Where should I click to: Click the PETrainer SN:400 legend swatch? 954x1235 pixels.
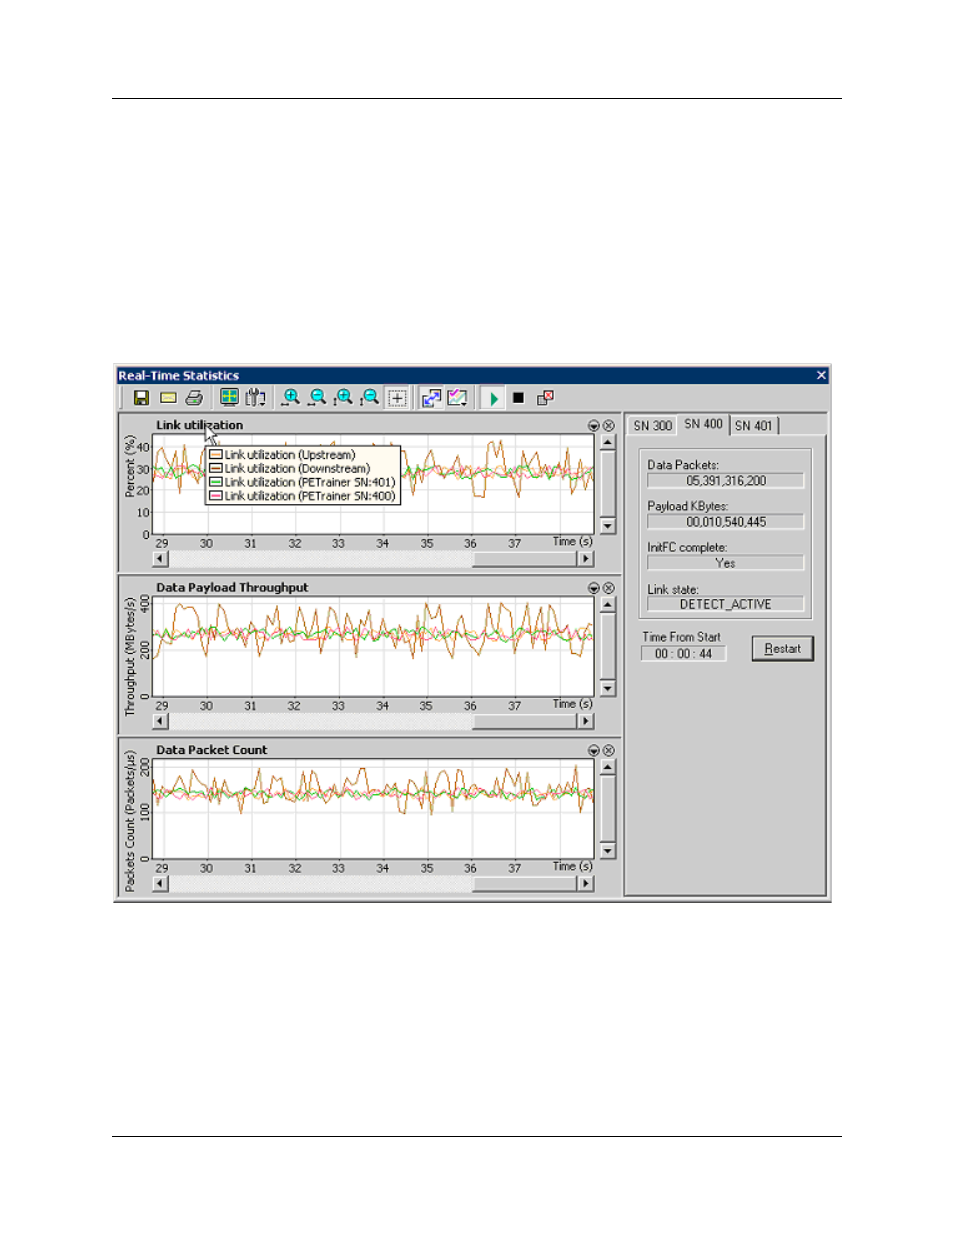click(x=215, y=496)
